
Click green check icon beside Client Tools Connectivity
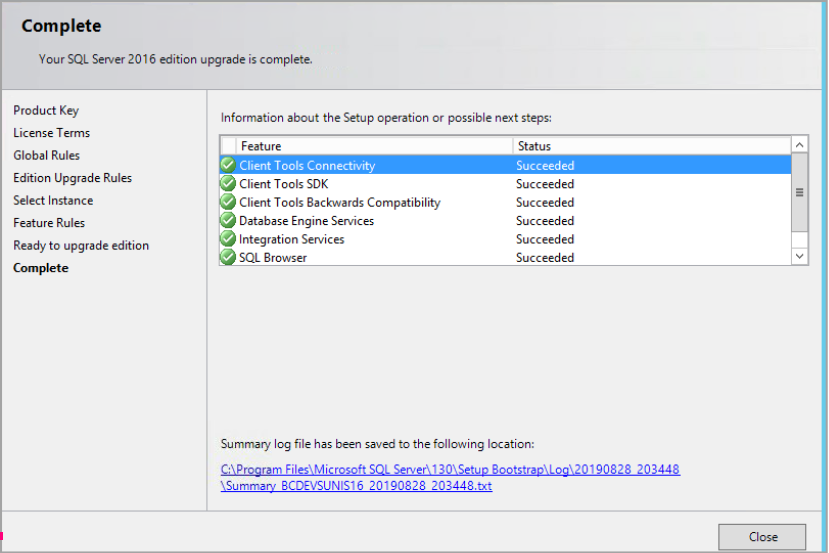coord(228,166)
